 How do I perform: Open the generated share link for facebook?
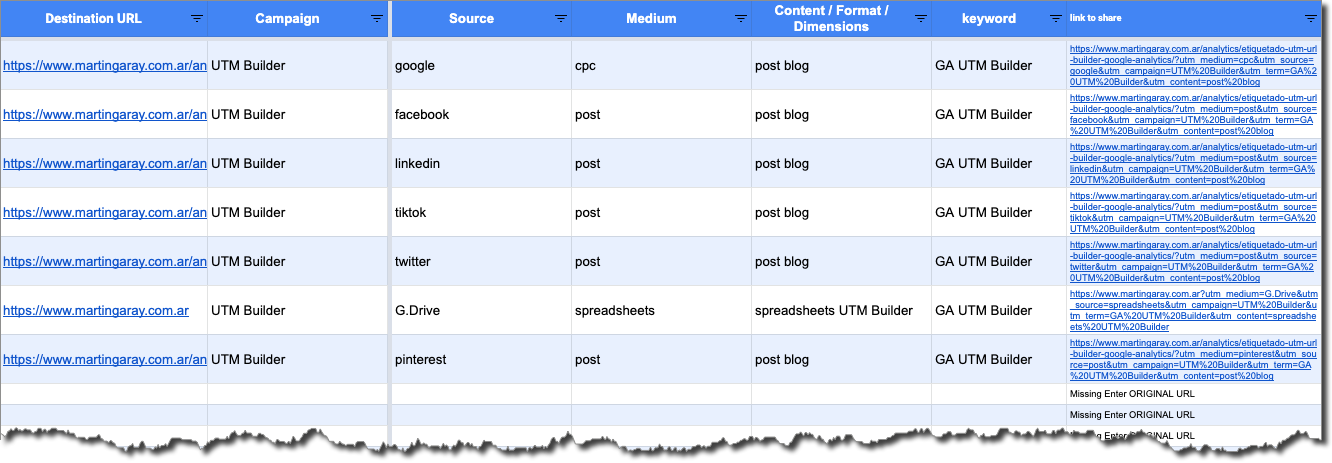[x=1193, y=115]
